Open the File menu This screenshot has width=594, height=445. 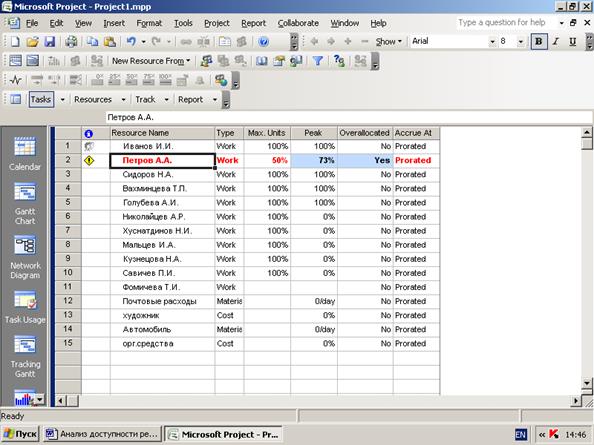32,23
